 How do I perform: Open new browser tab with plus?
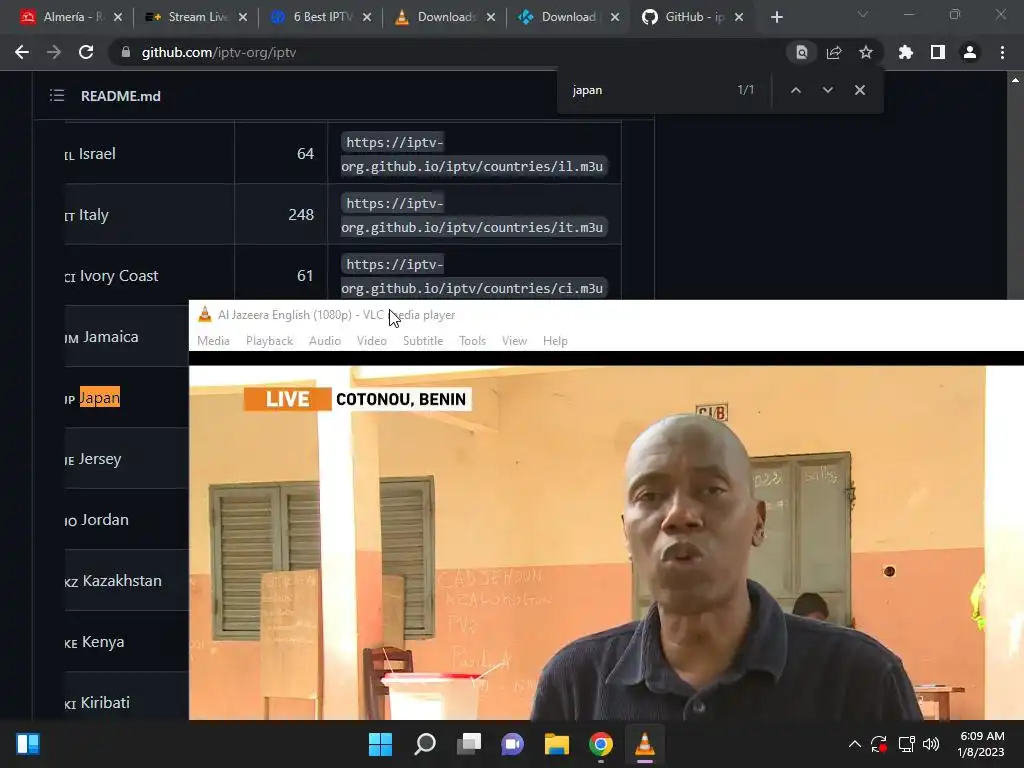(x=776, y=17)
